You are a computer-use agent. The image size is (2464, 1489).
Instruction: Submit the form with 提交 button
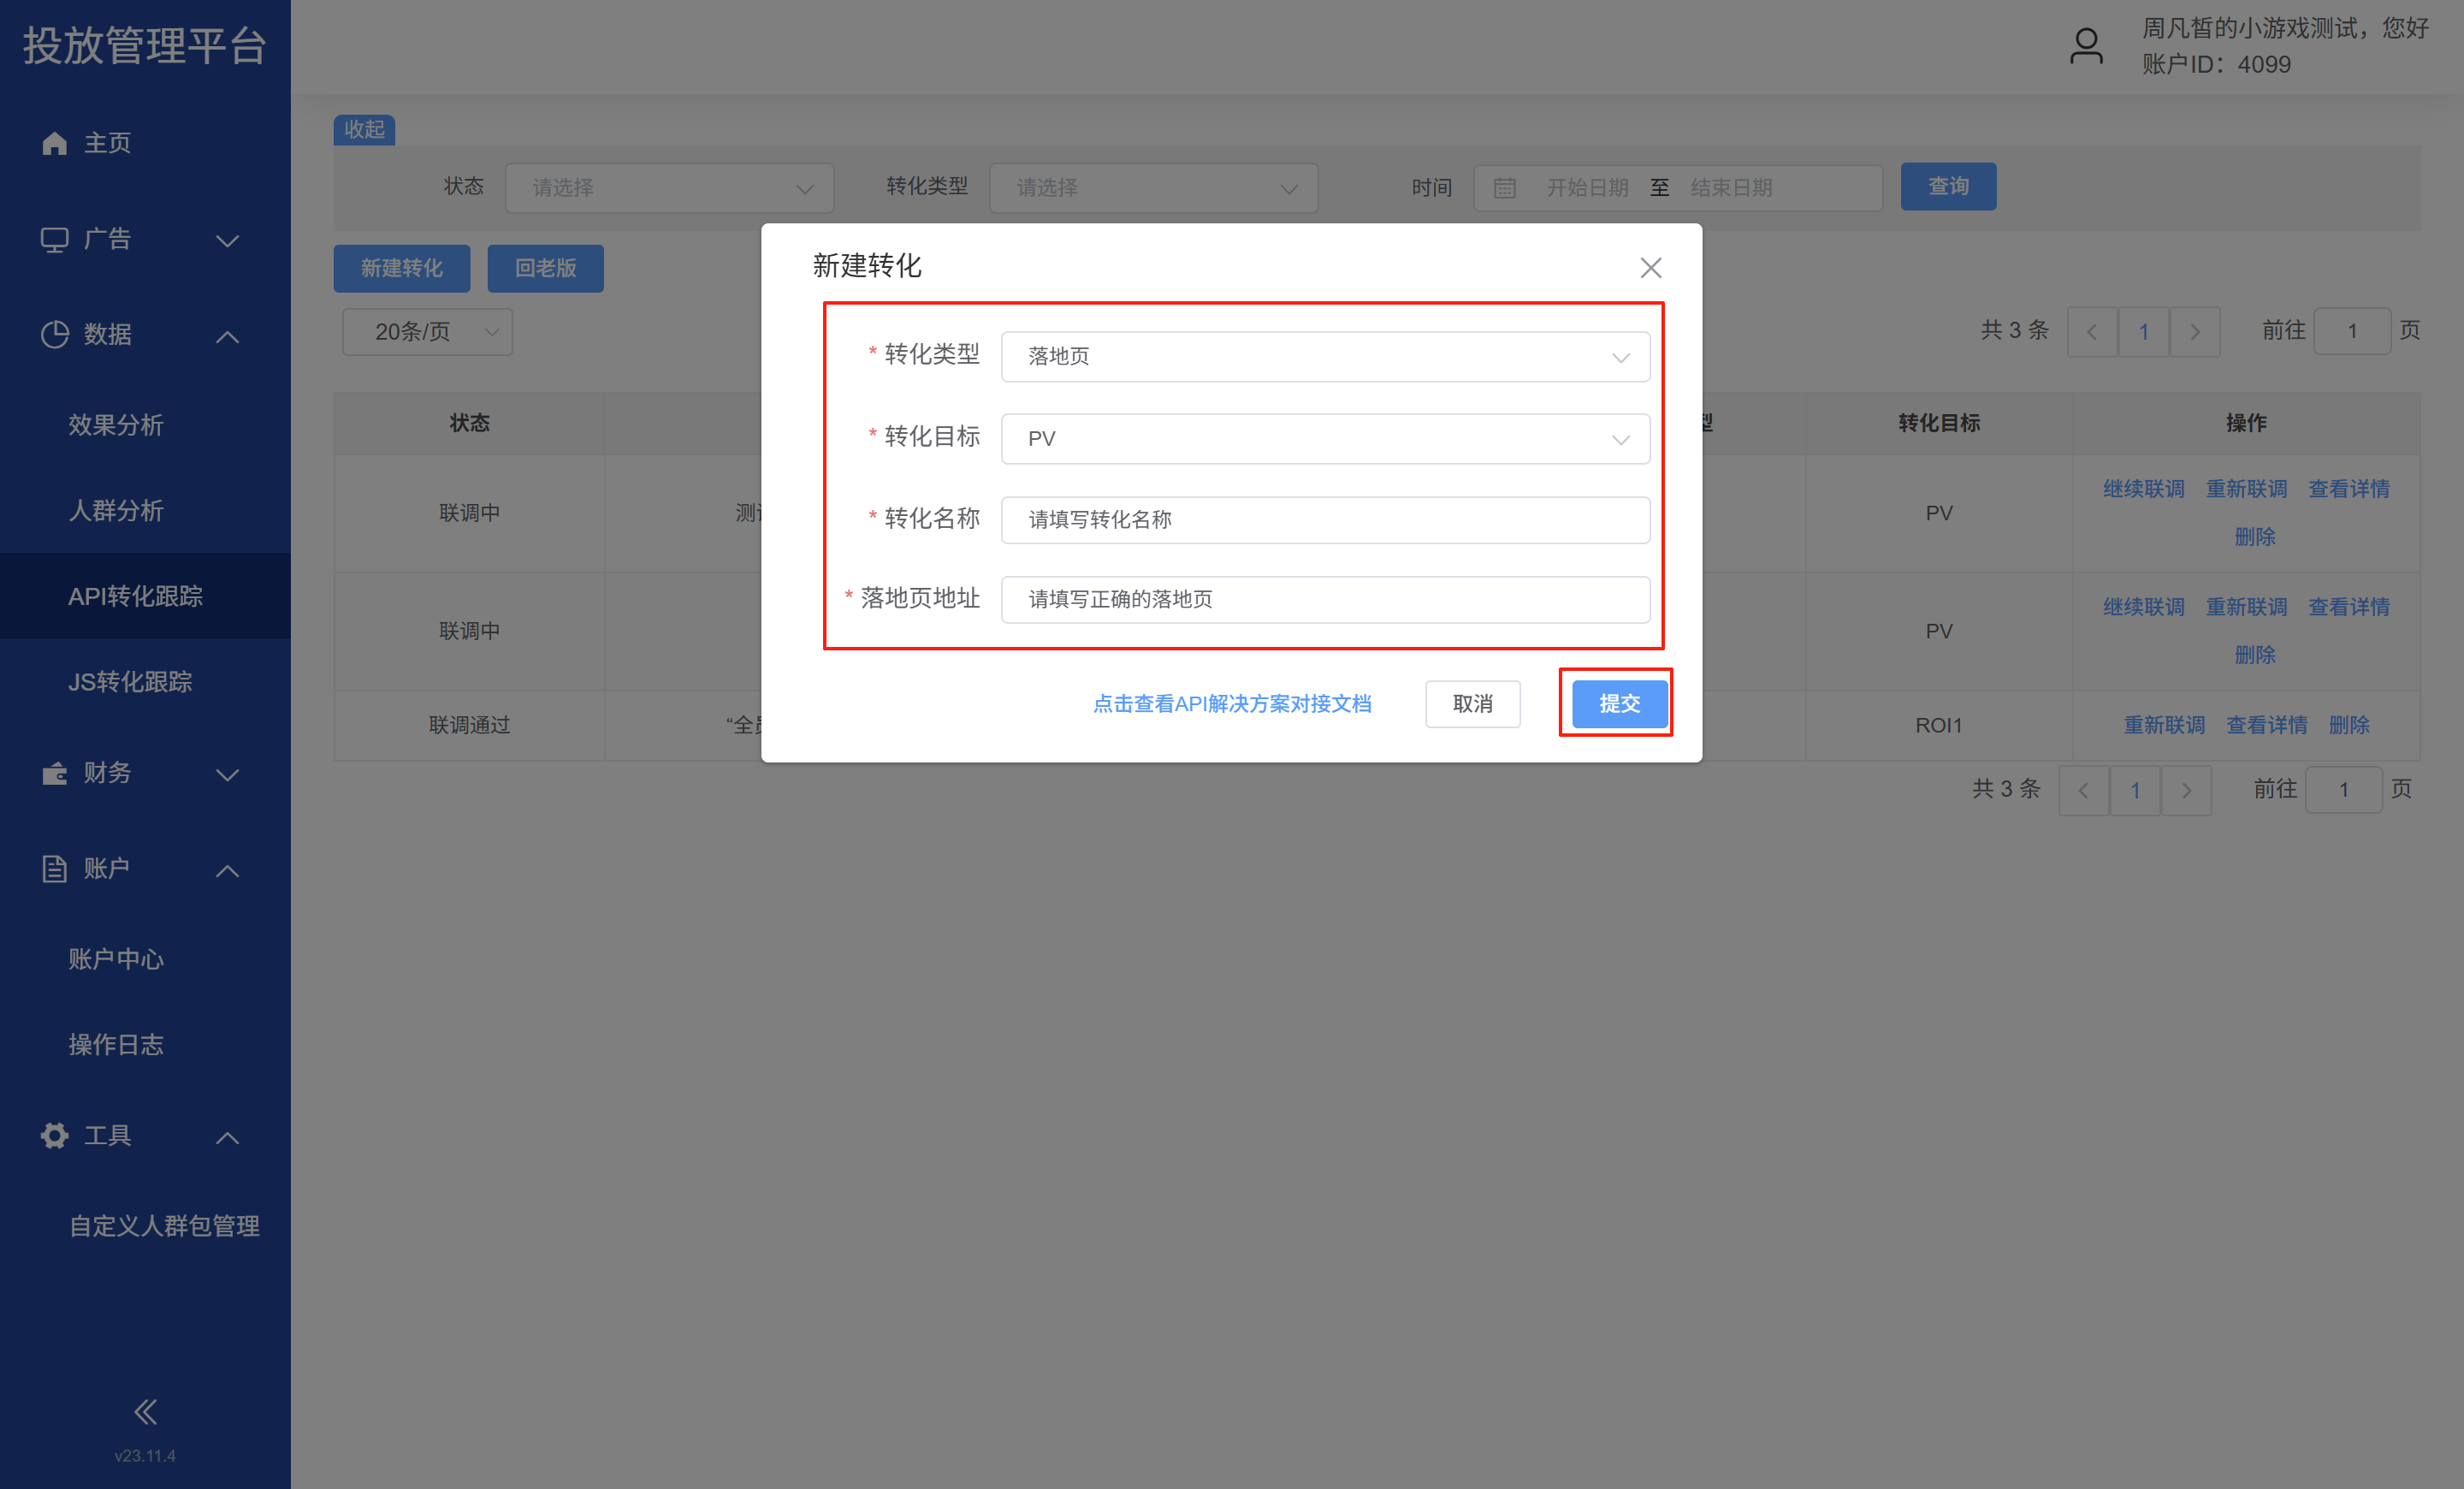click(x=1618, y=703)
